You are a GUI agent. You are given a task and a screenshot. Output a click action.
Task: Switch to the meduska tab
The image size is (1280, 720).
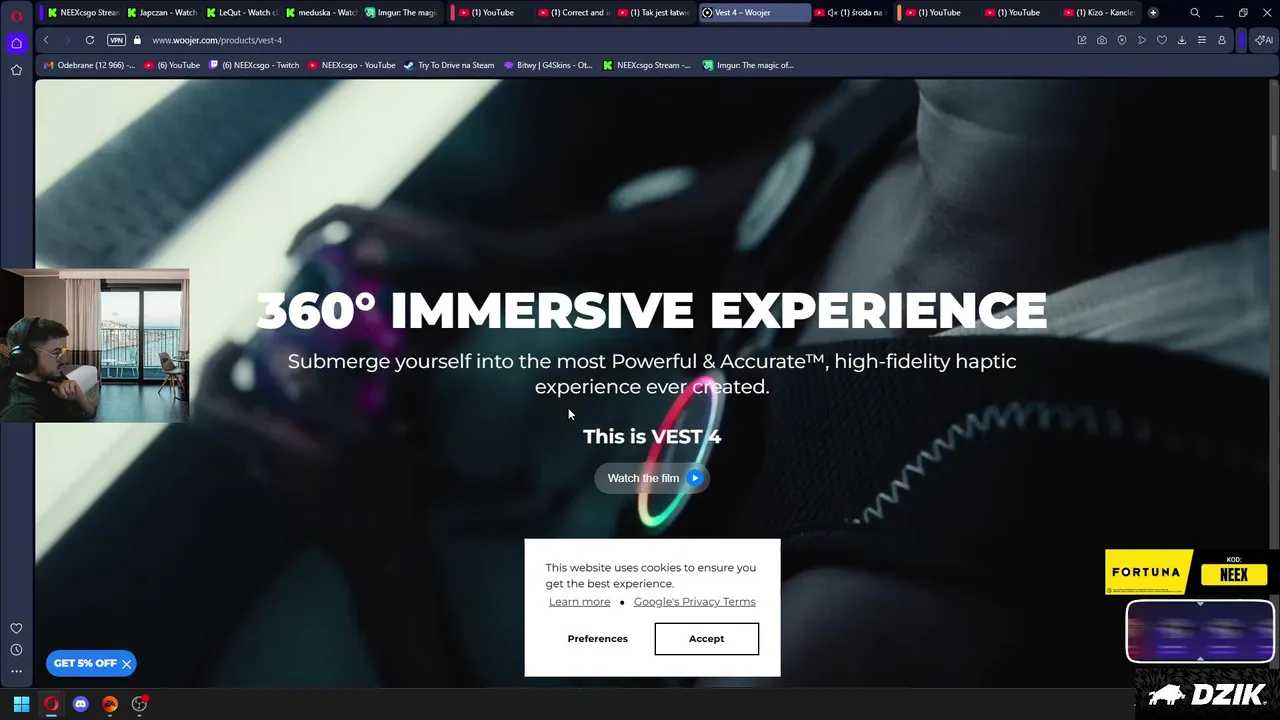pos(319,13)
